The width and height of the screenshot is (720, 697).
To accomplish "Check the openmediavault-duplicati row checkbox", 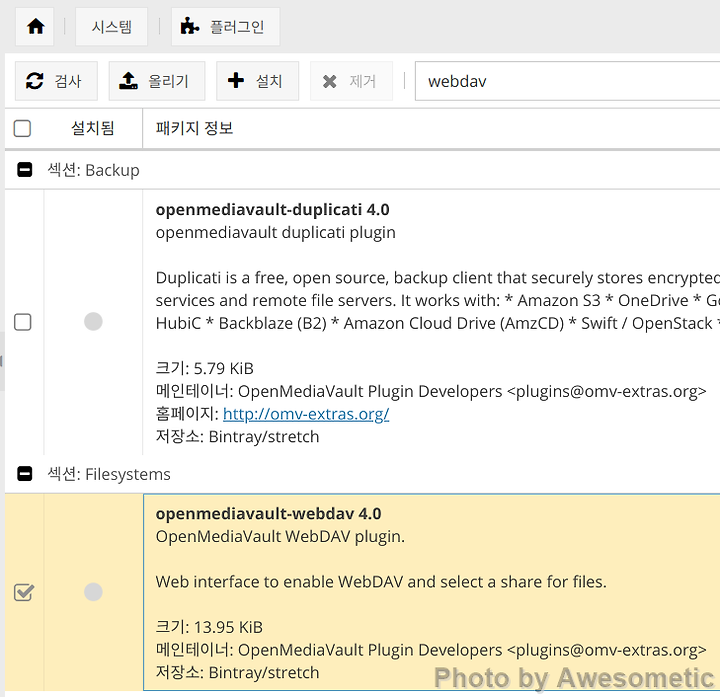I will point(22,322).
